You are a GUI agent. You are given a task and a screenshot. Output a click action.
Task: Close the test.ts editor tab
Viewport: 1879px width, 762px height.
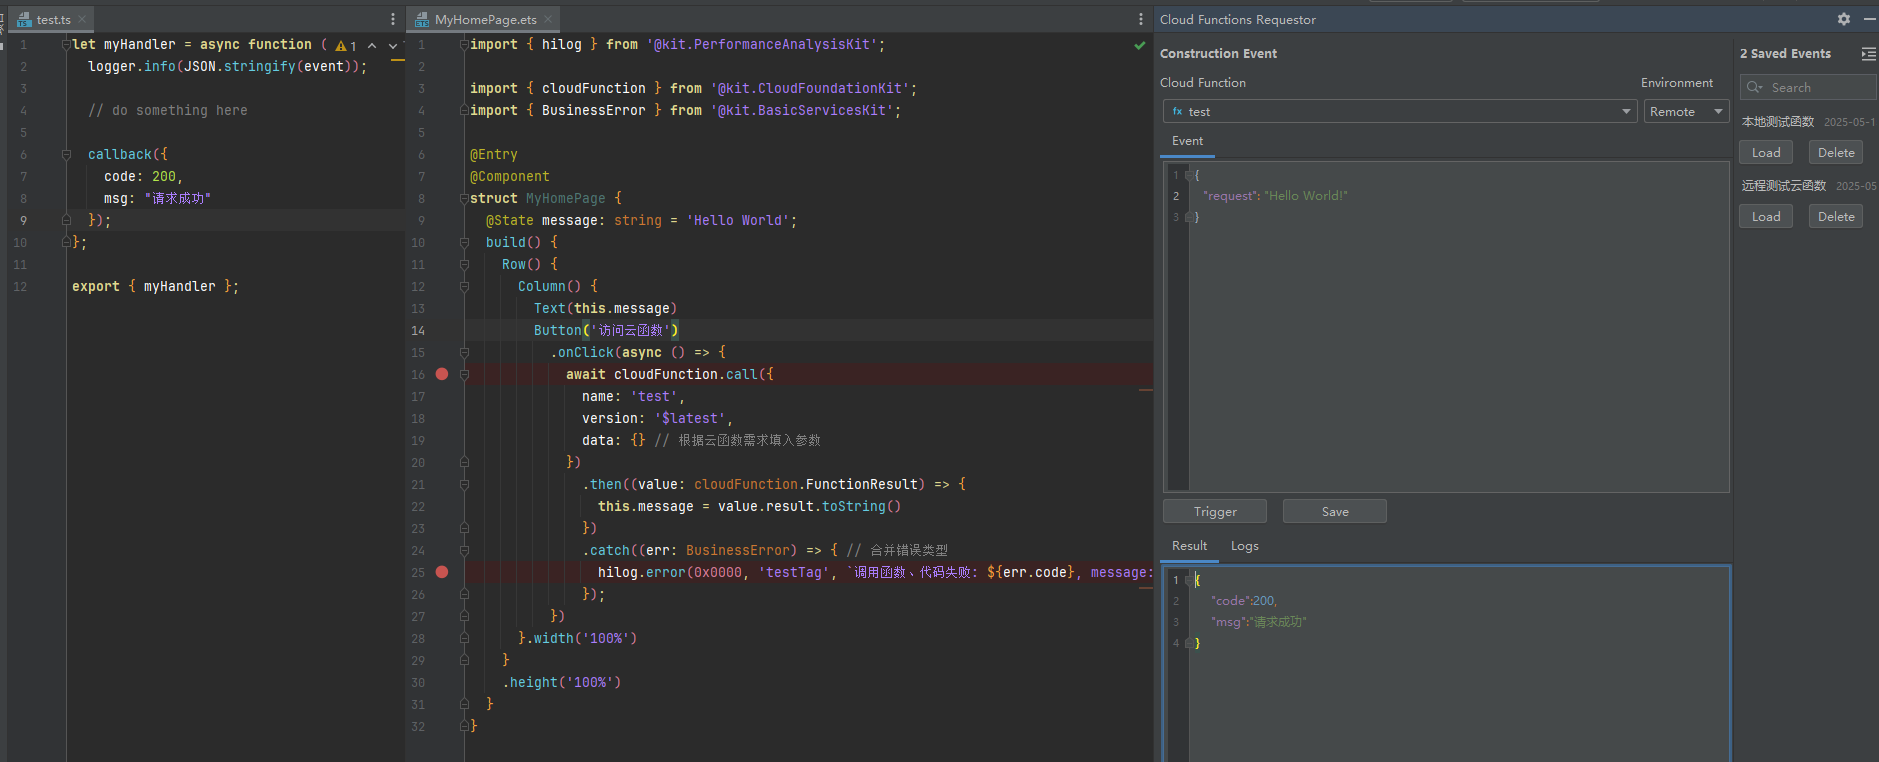(x=82, y=20)
